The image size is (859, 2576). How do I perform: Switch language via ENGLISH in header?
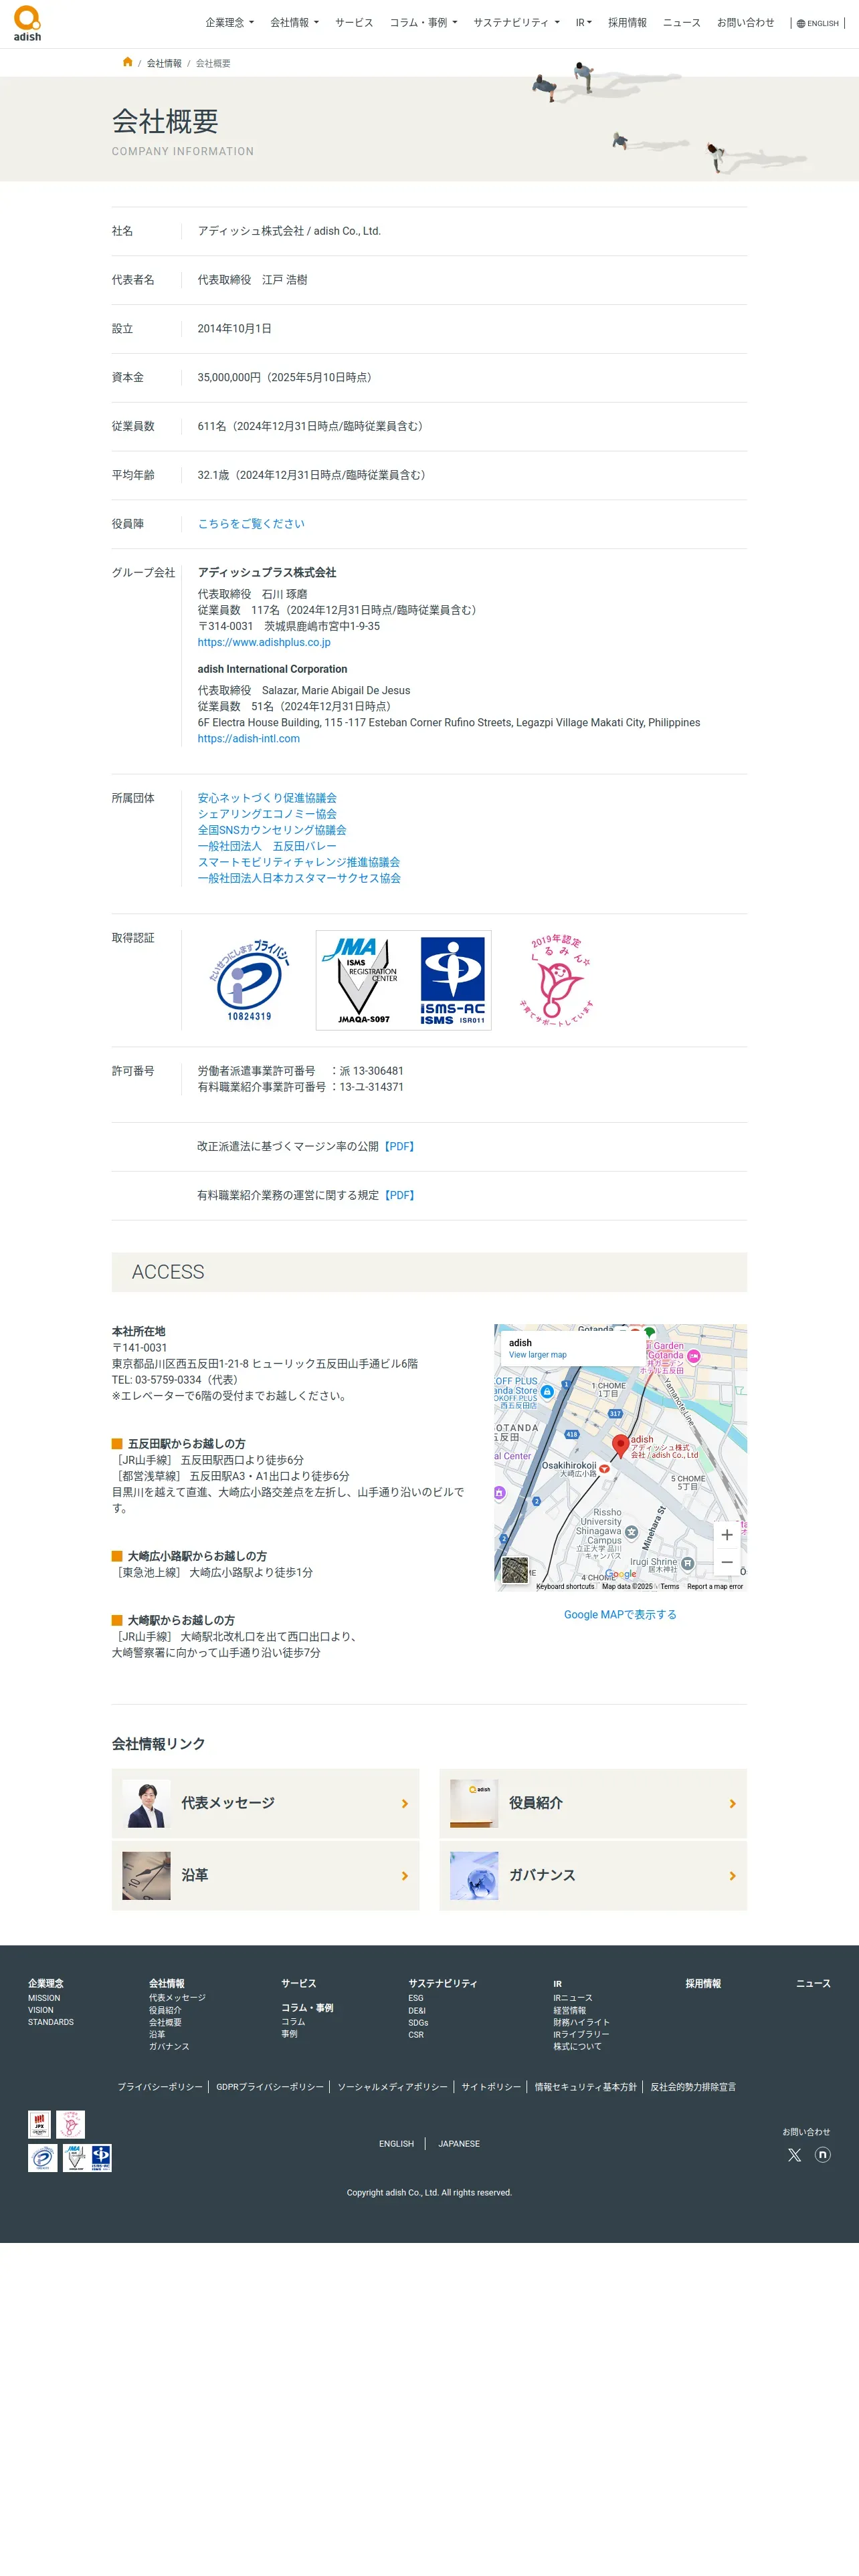pos(823,23)
